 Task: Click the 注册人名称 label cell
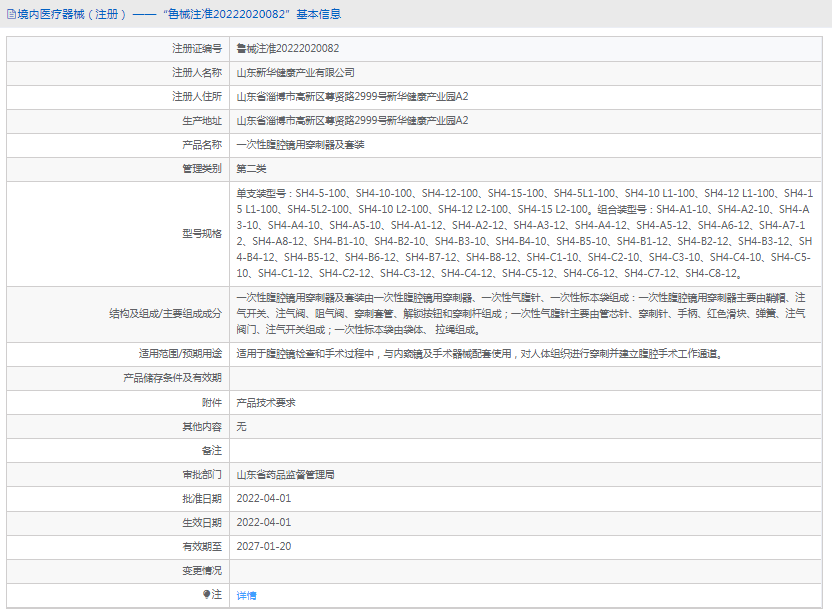(x=118, y=73)
